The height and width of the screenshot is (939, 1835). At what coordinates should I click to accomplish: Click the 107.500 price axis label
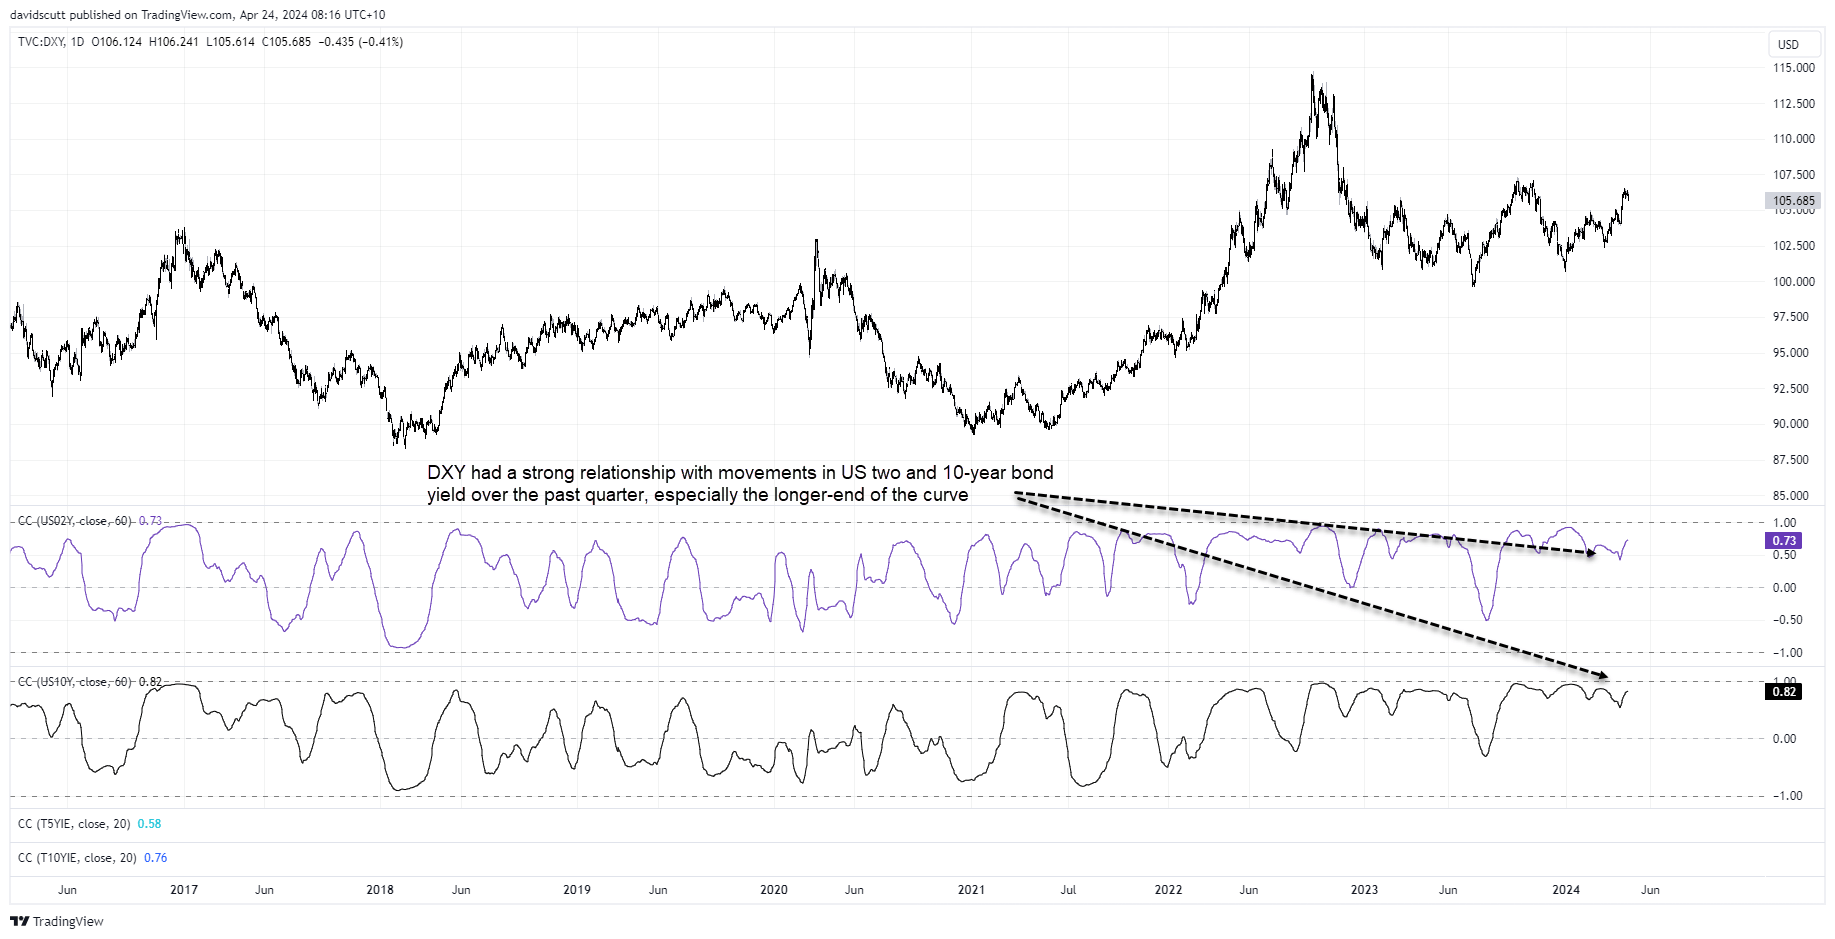pos(1794,175)
